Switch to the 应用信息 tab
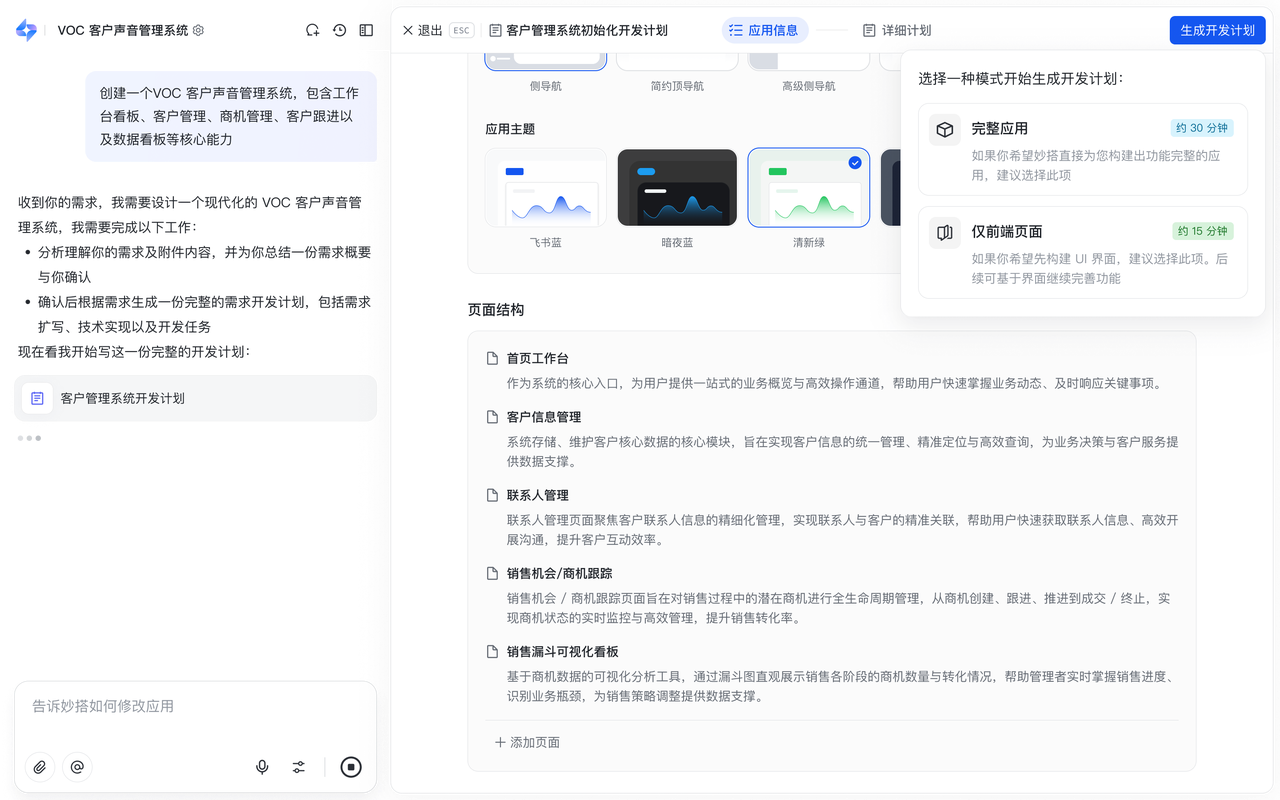The height and width of the screenshot is (800, 1280). 764,31
